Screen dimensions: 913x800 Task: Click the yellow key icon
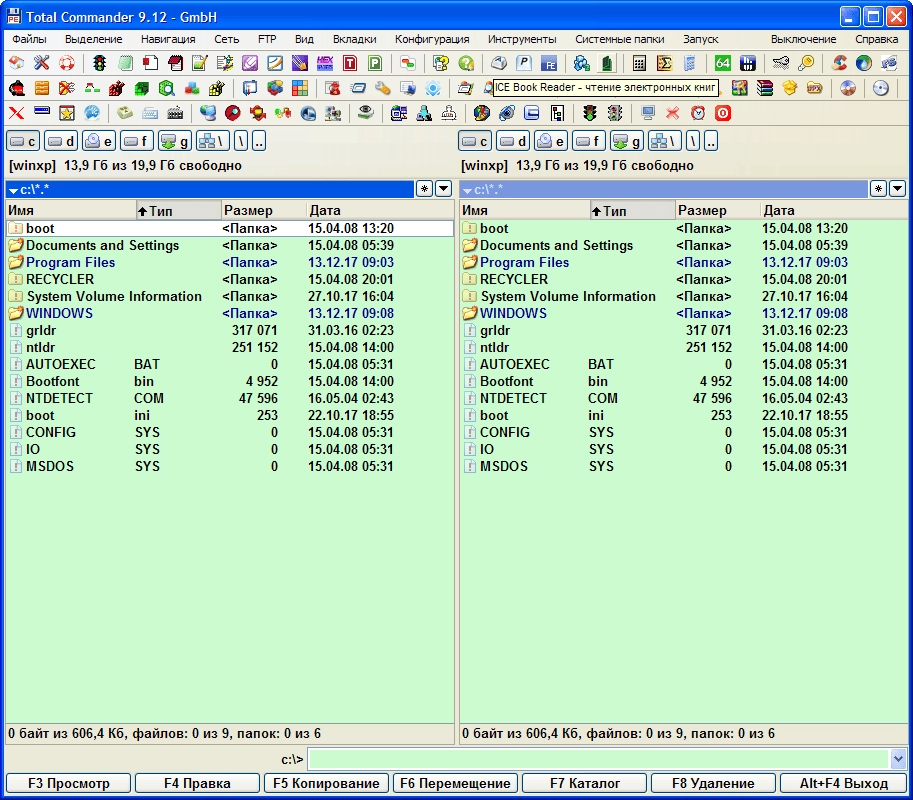coord(806,63)
